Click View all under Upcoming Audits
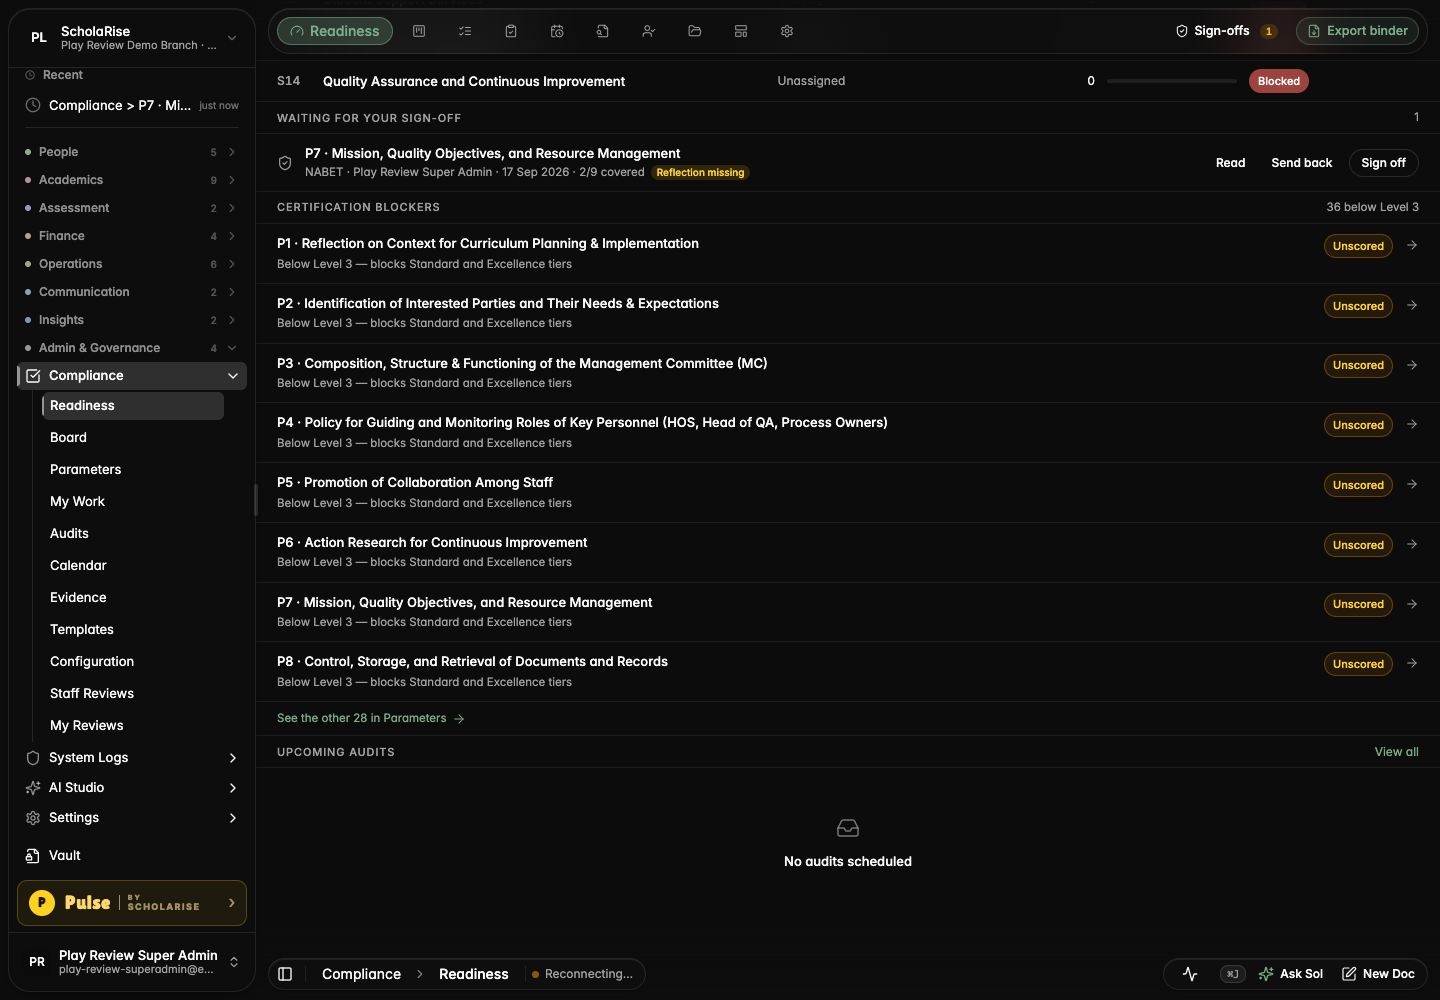Image resolution: width=1440 pixels, height=1000 pixels. 1396,752
